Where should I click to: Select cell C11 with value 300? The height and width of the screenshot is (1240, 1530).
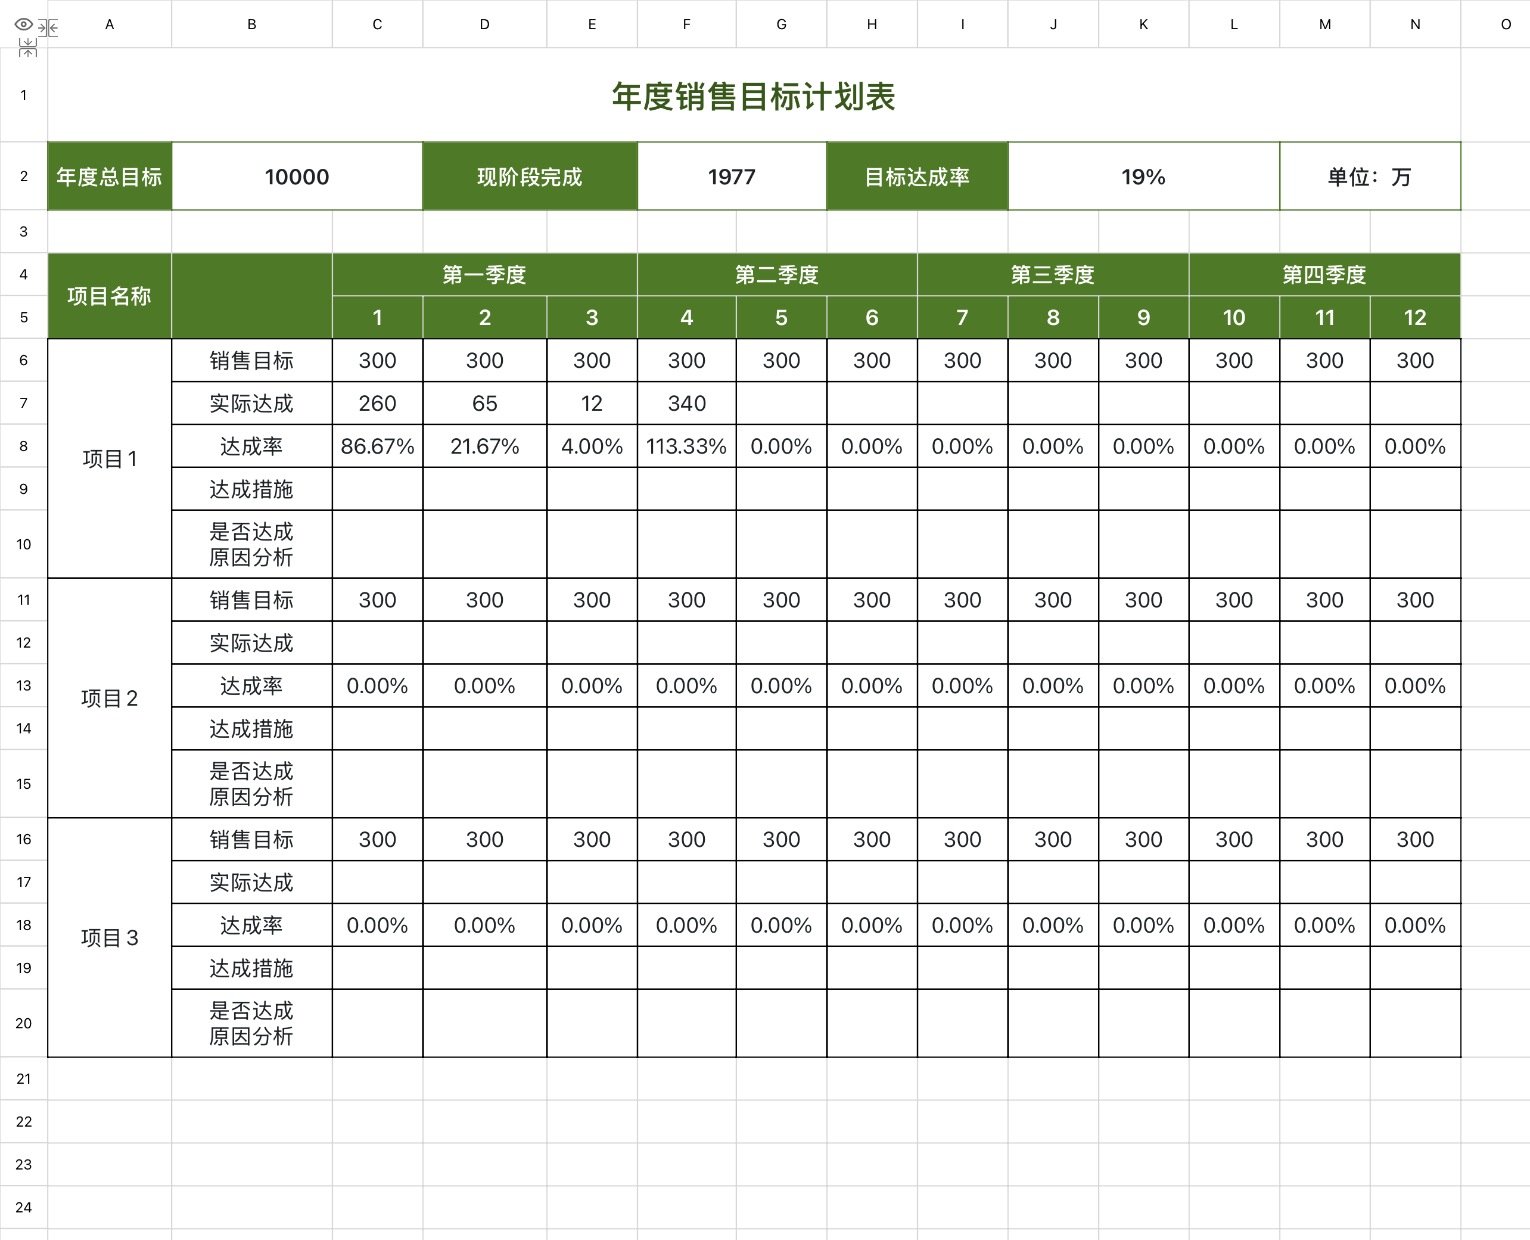pos(378,600)
